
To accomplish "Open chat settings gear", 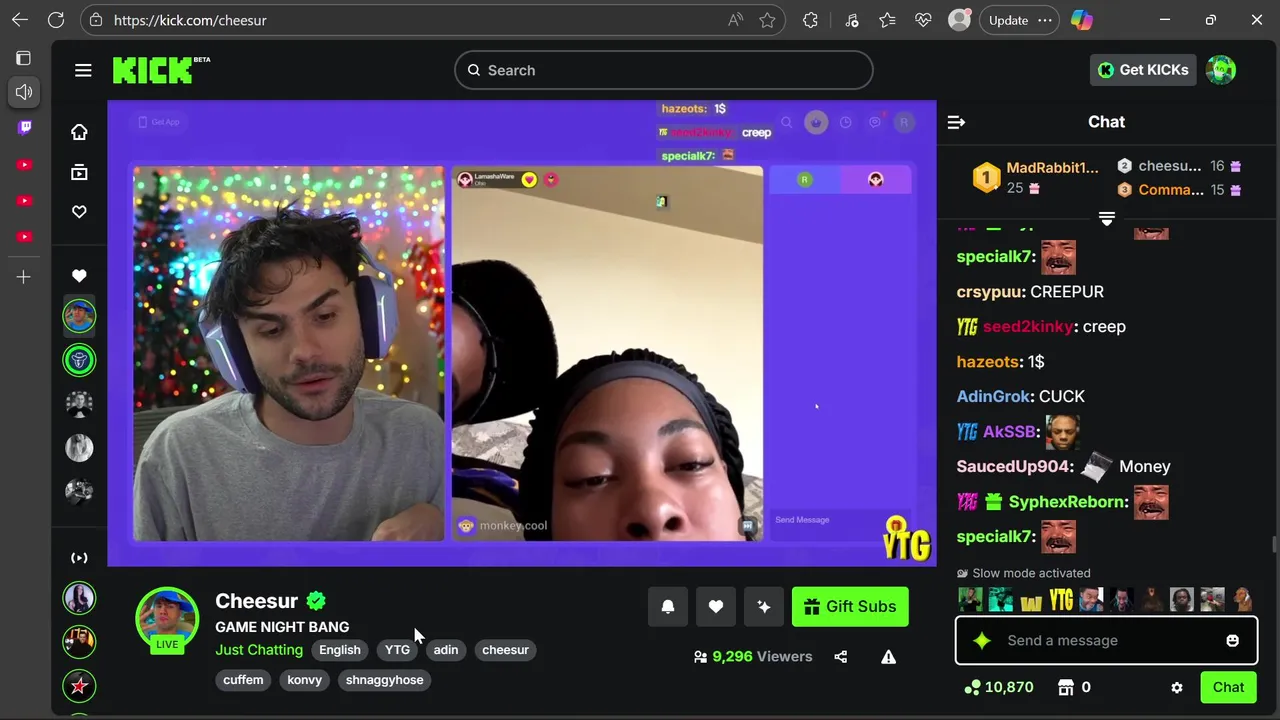I will (1177, 688).
